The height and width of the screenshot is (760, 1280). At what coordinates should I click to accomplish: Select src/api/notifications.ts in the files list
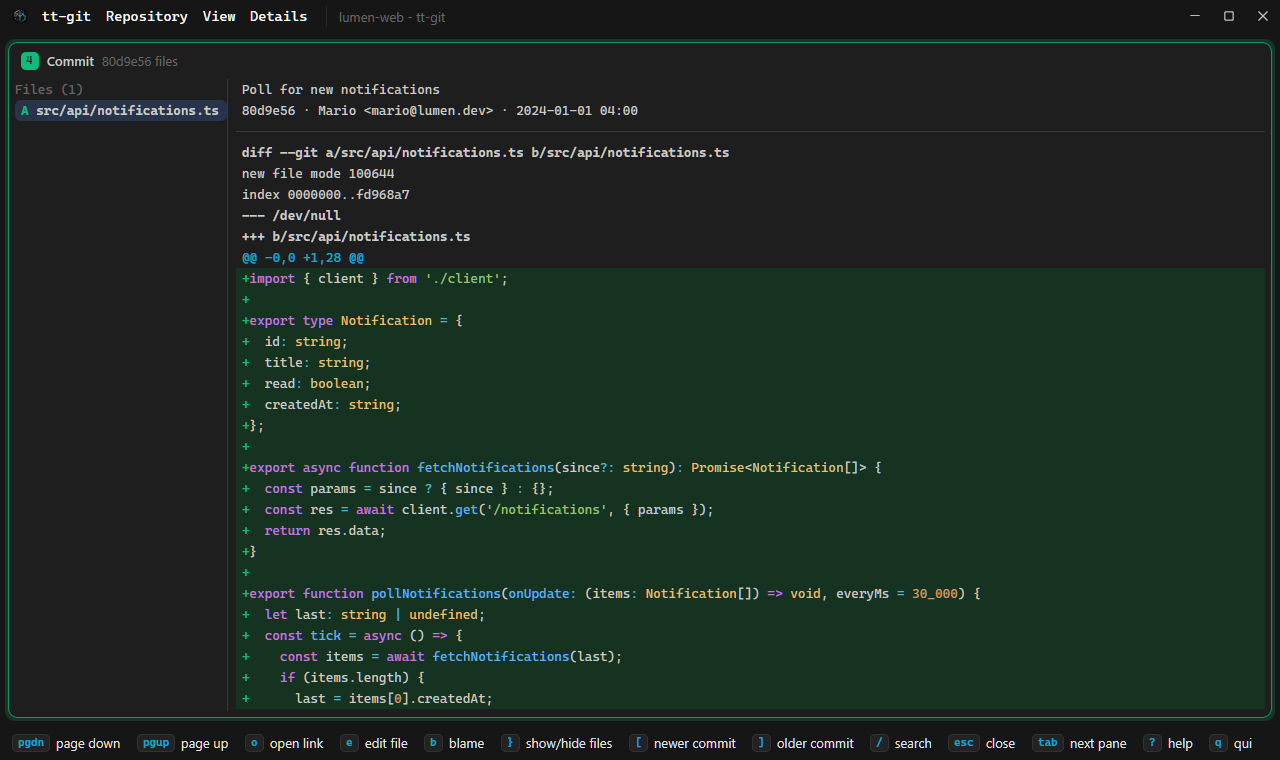click(x=121, y=111)
